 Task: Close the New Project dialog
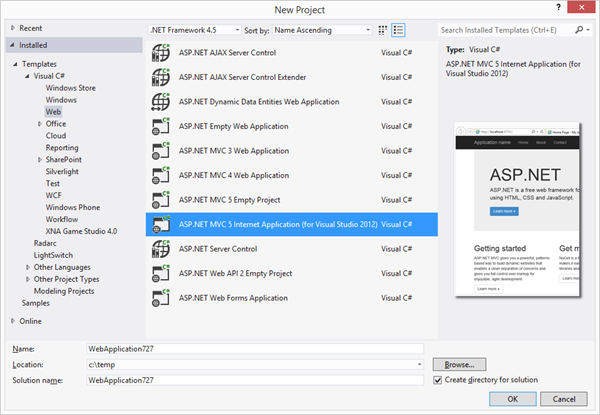(x=581, y=7)
